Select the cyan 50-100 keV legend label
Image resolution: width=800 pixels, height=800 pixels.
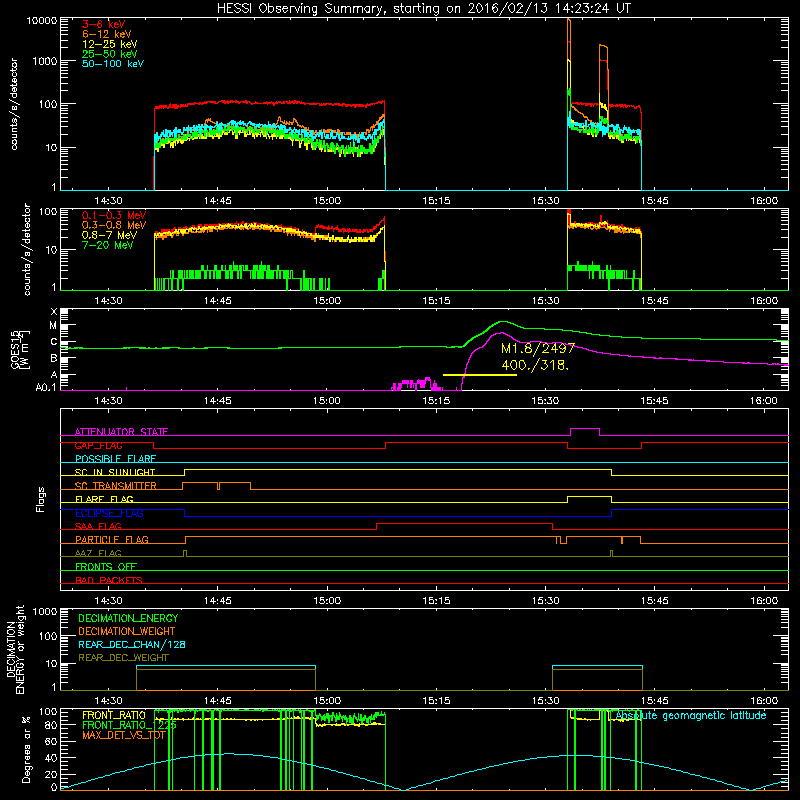[x=113, y=64]
